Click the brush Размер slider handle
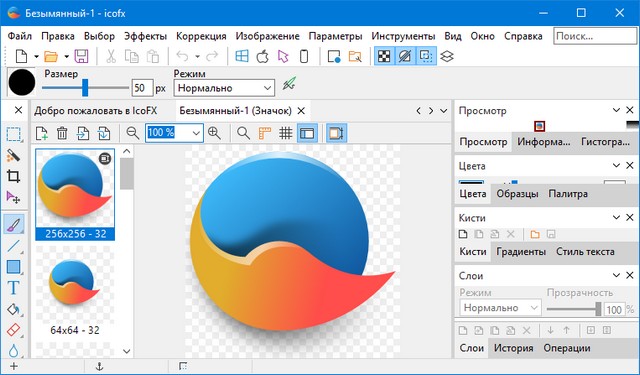640x375 pixels. point(85,87)
